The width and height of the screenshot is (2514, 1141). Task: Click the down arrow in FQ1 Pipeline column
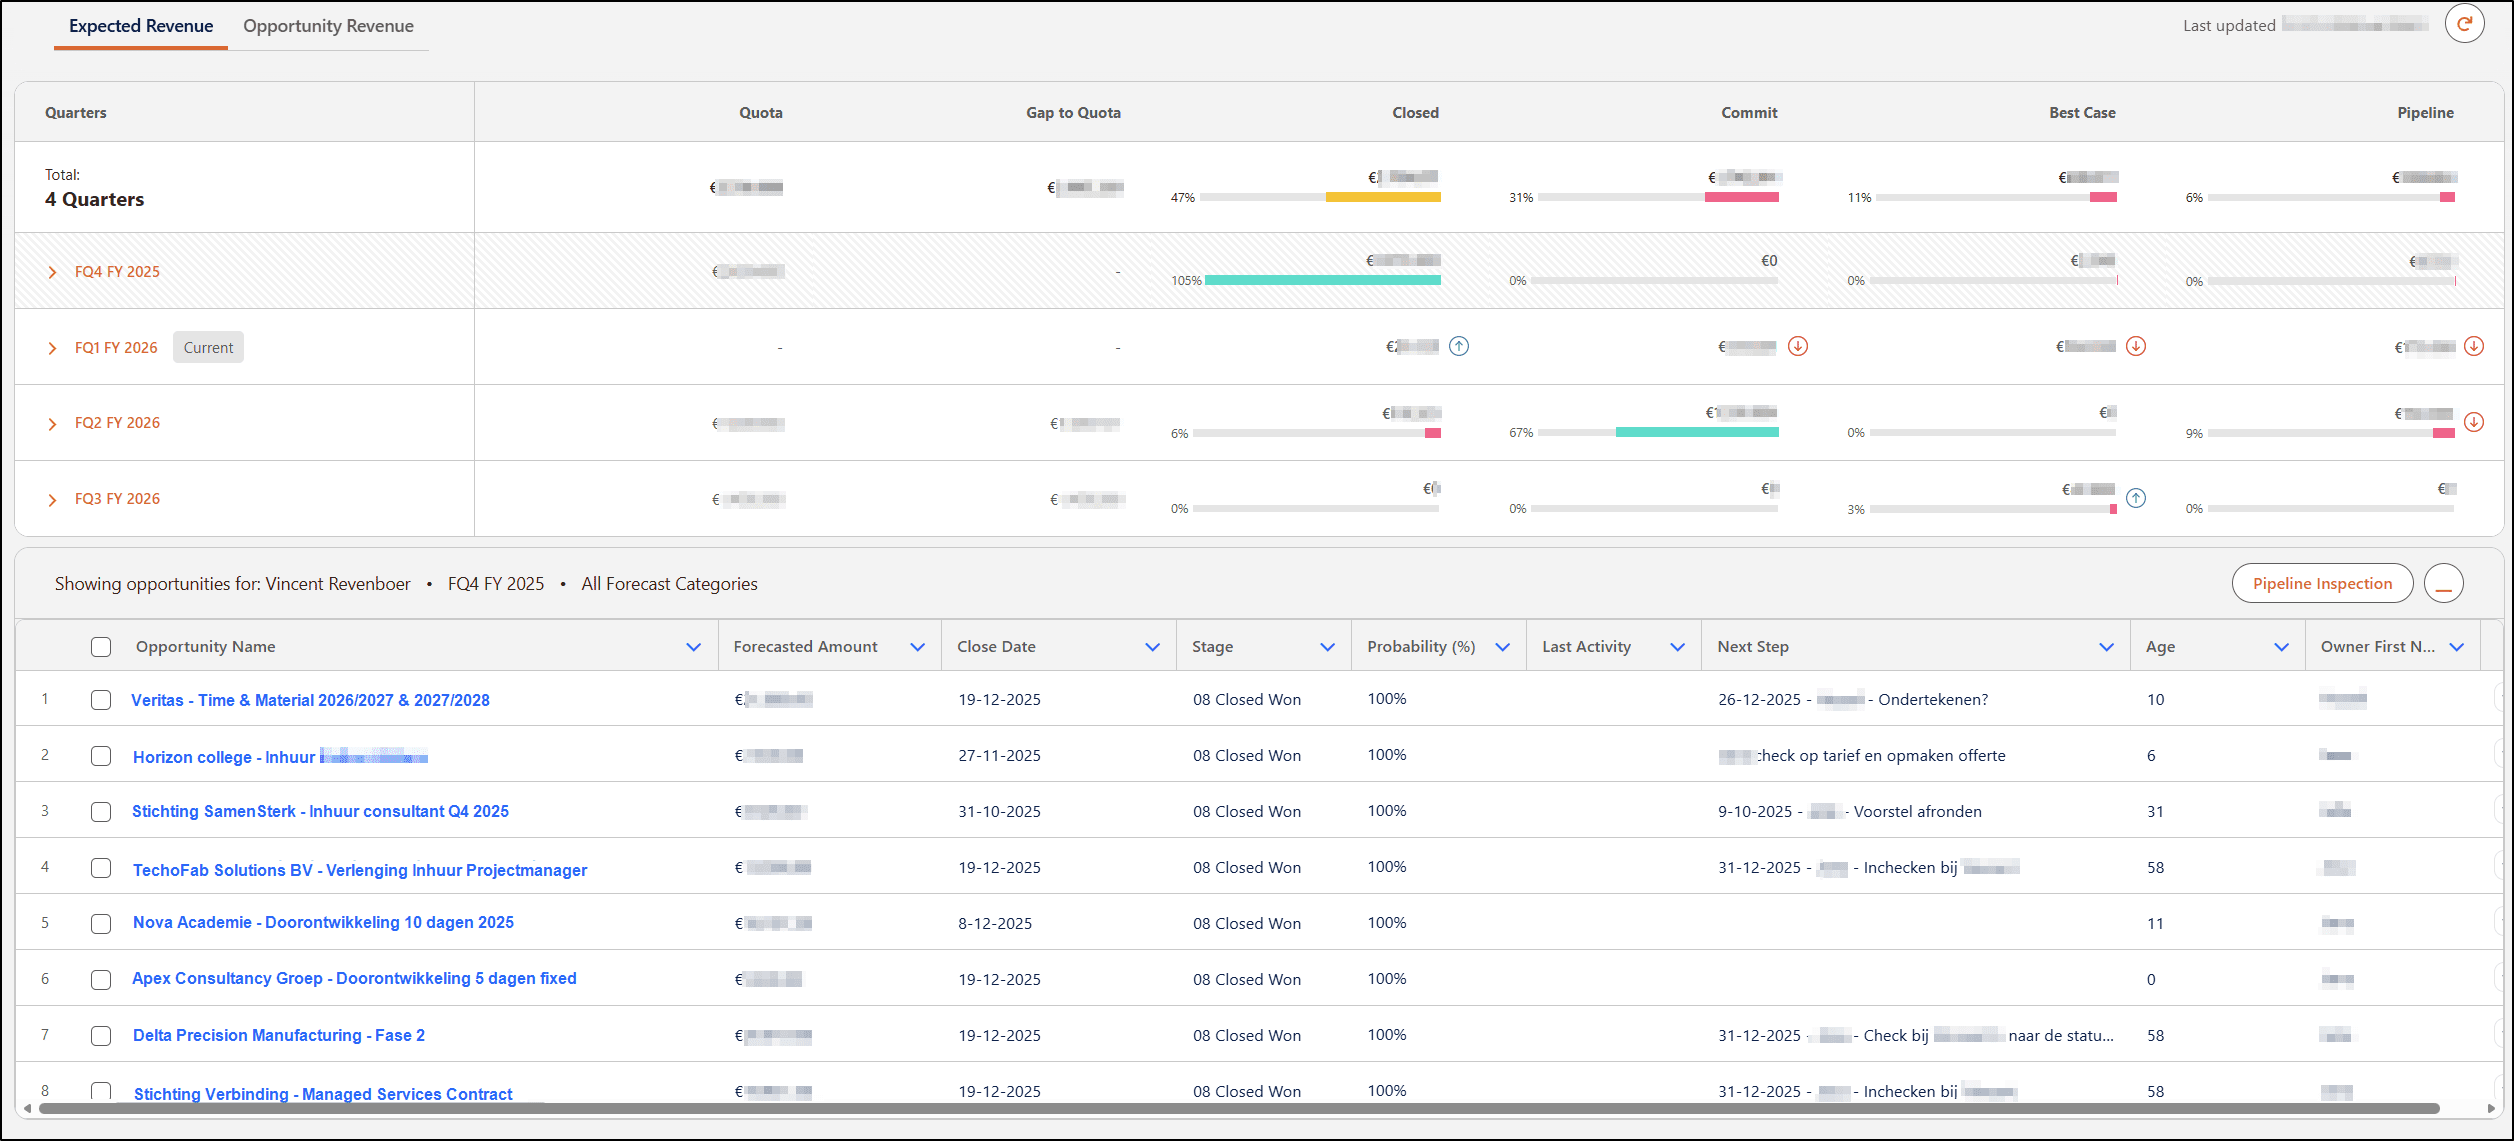coord(2473,347)
